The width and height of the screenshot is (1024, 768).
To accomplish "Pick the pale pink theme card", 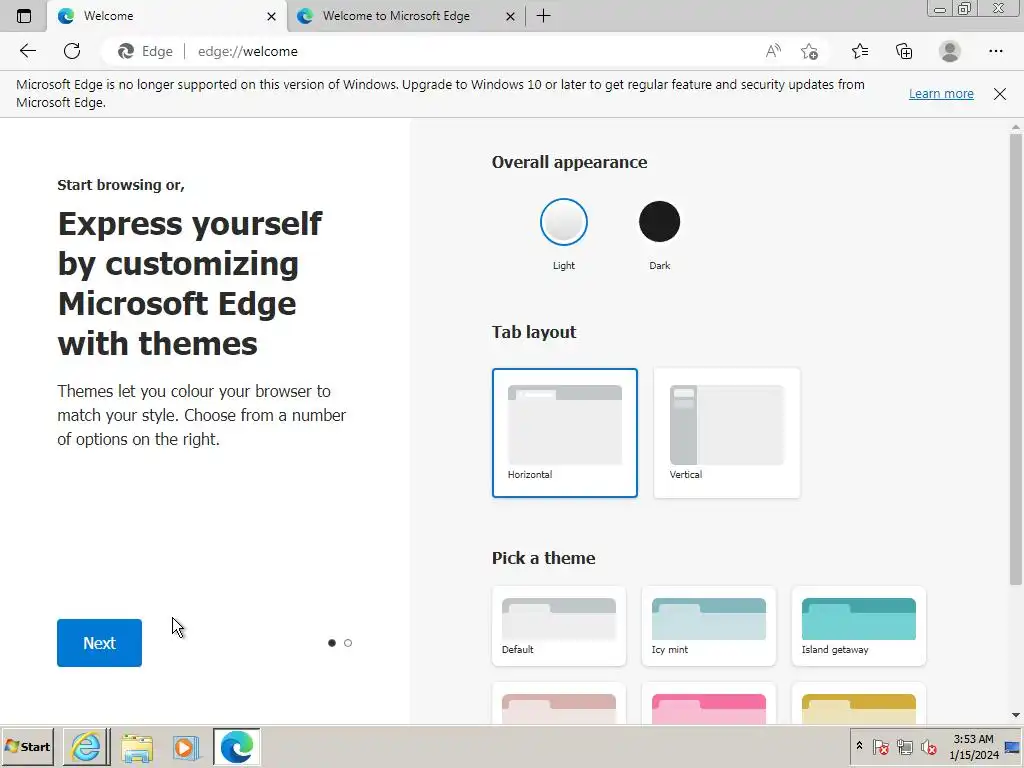I will click(x=559, y=704).
